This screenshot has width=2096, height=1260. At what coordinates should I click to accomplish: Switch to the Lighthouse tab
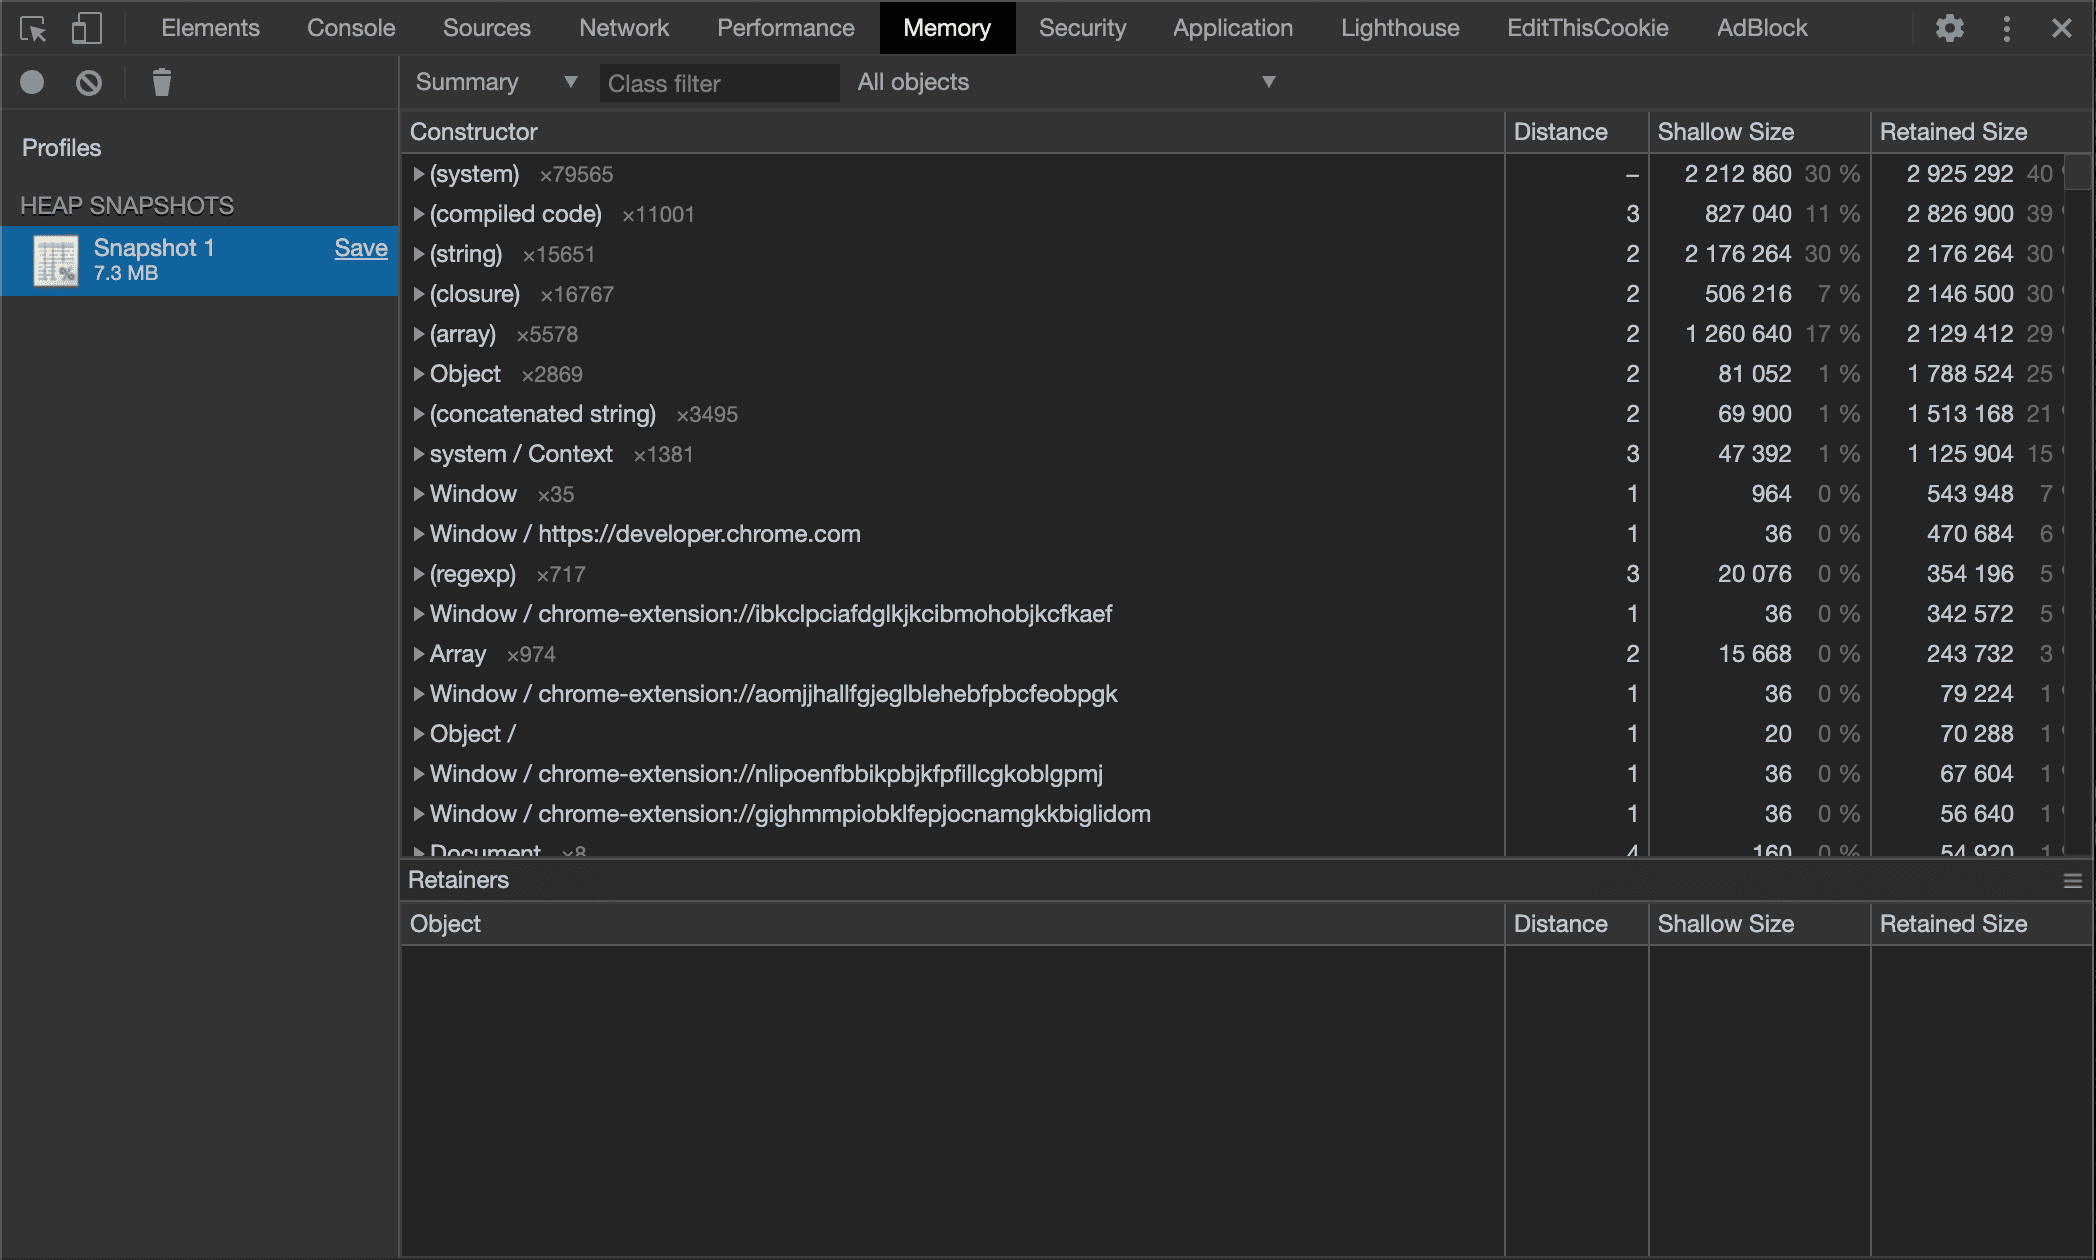1399,28
